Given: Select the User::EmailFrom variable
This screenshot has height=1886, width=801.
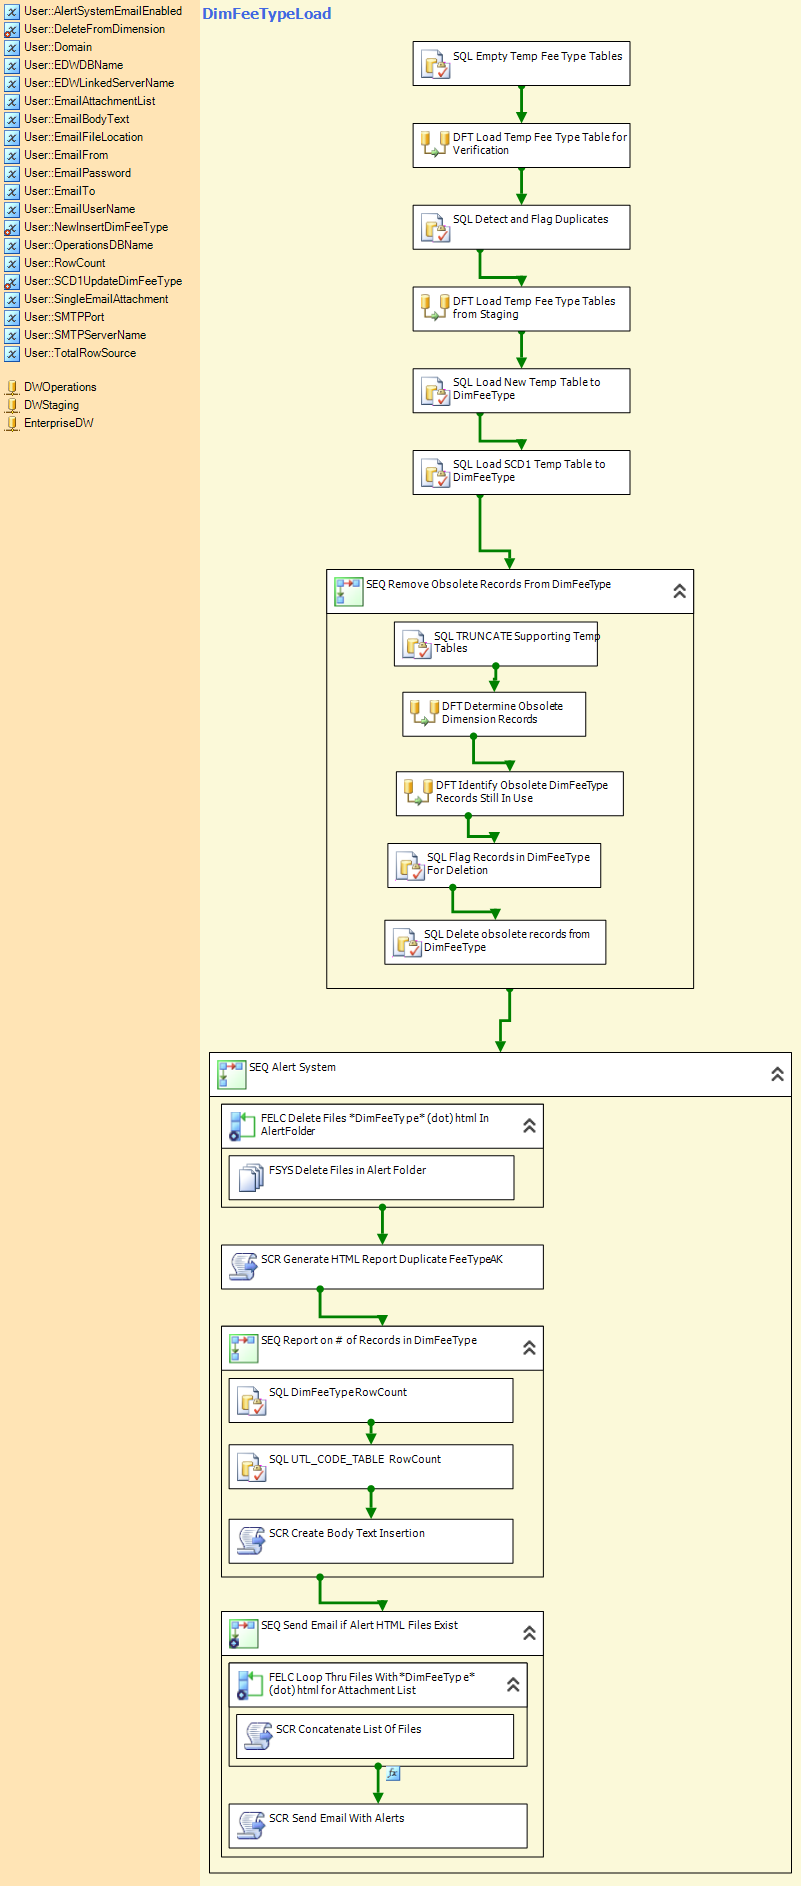Looking at the screenshot, I should (x=66, y=155).
